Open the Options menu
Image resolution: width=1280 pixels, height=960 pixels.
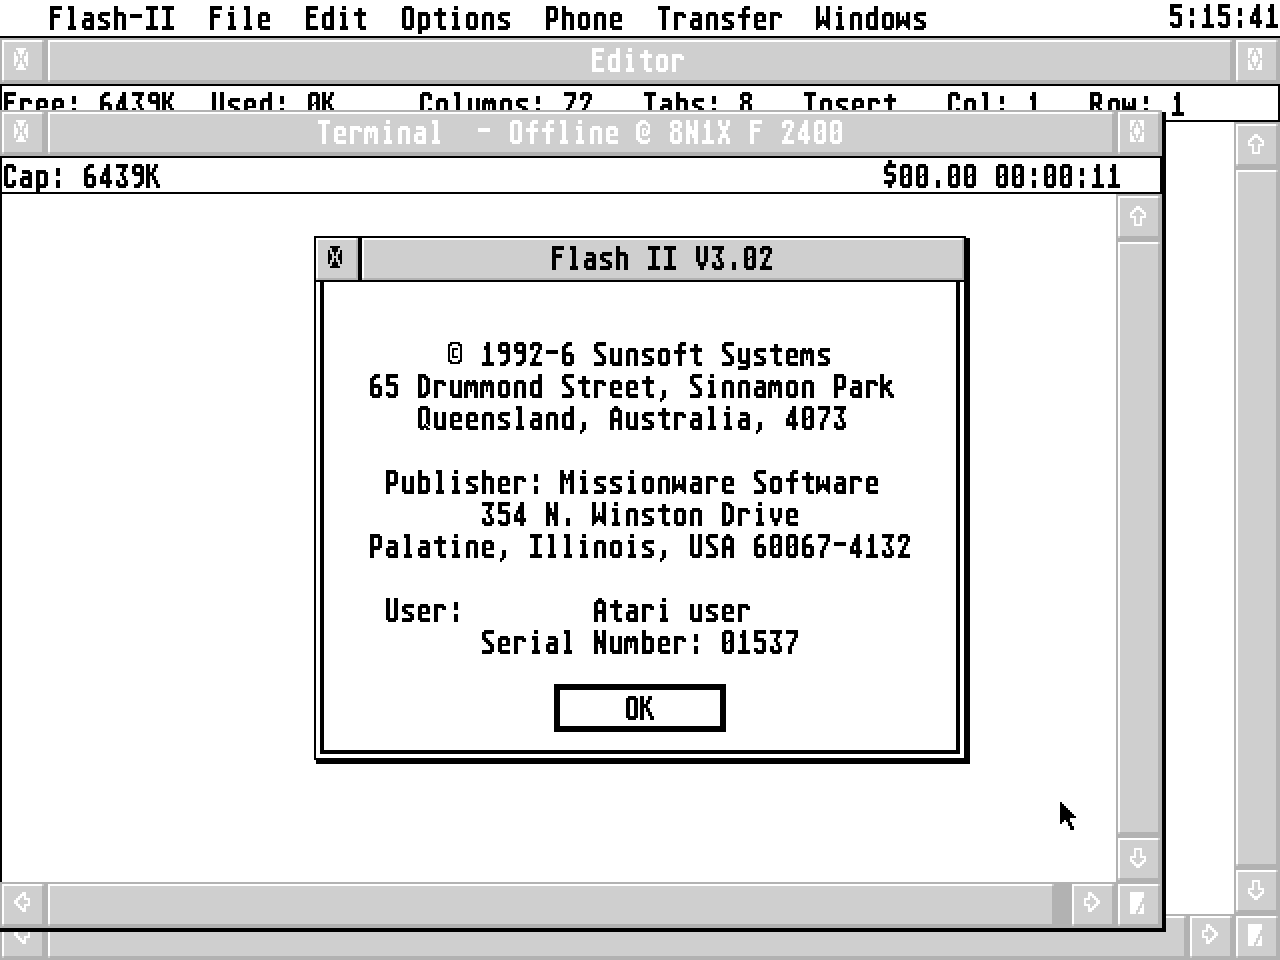(x=455, y=18)
